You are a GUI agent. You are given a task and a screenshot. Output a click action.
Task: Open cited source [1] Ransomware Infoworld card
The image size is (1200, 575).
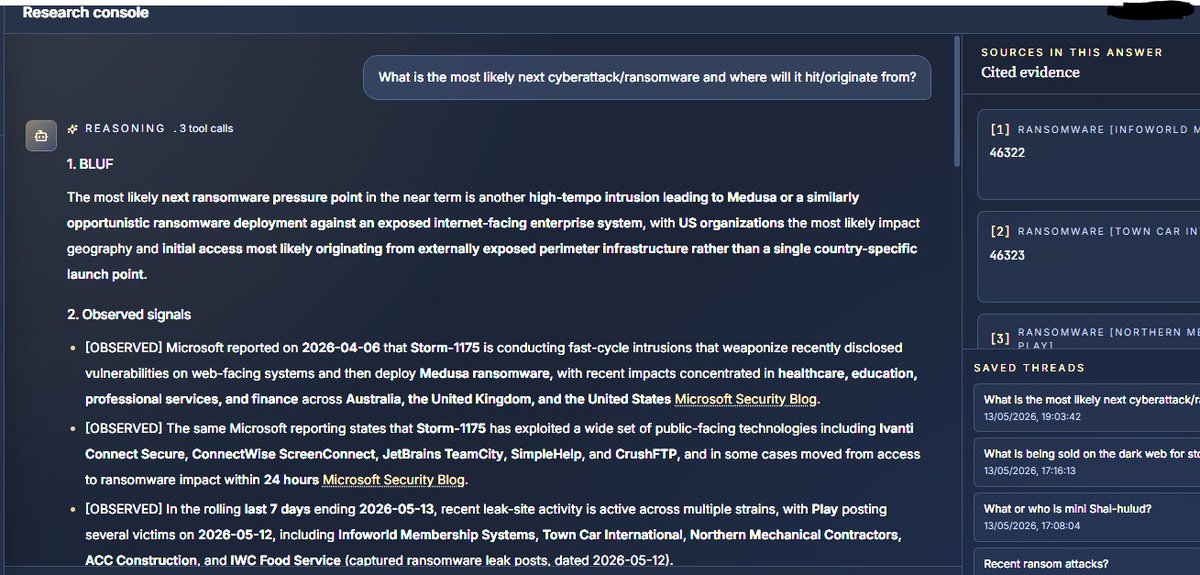click(x=1089, y=155)
